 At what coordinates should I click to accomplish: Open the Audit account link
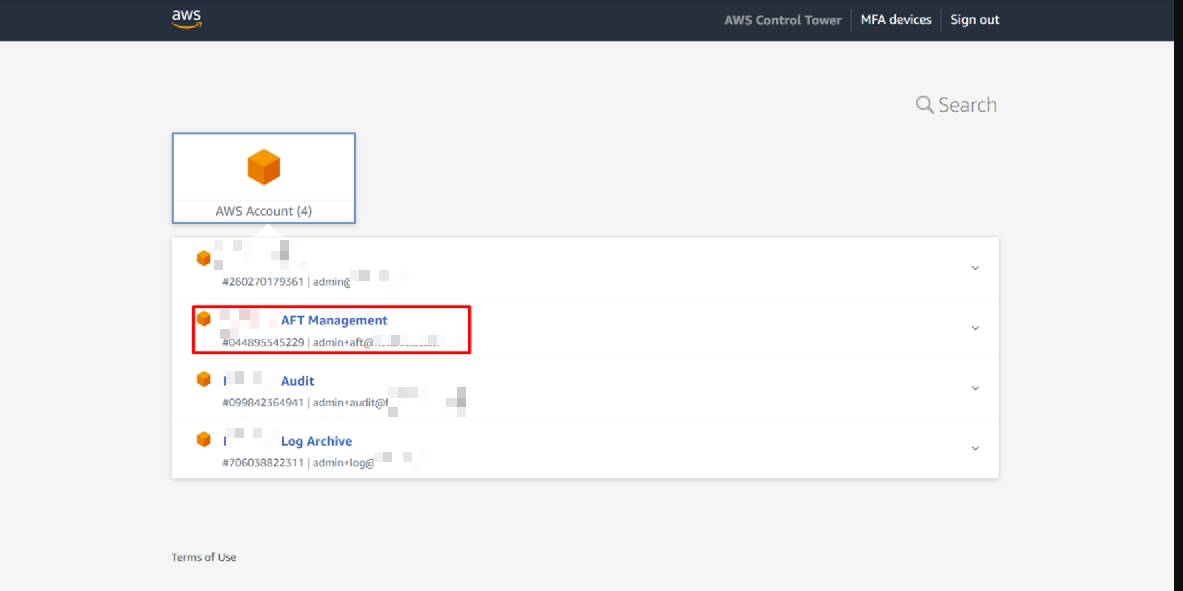click(x=297, y=381)
